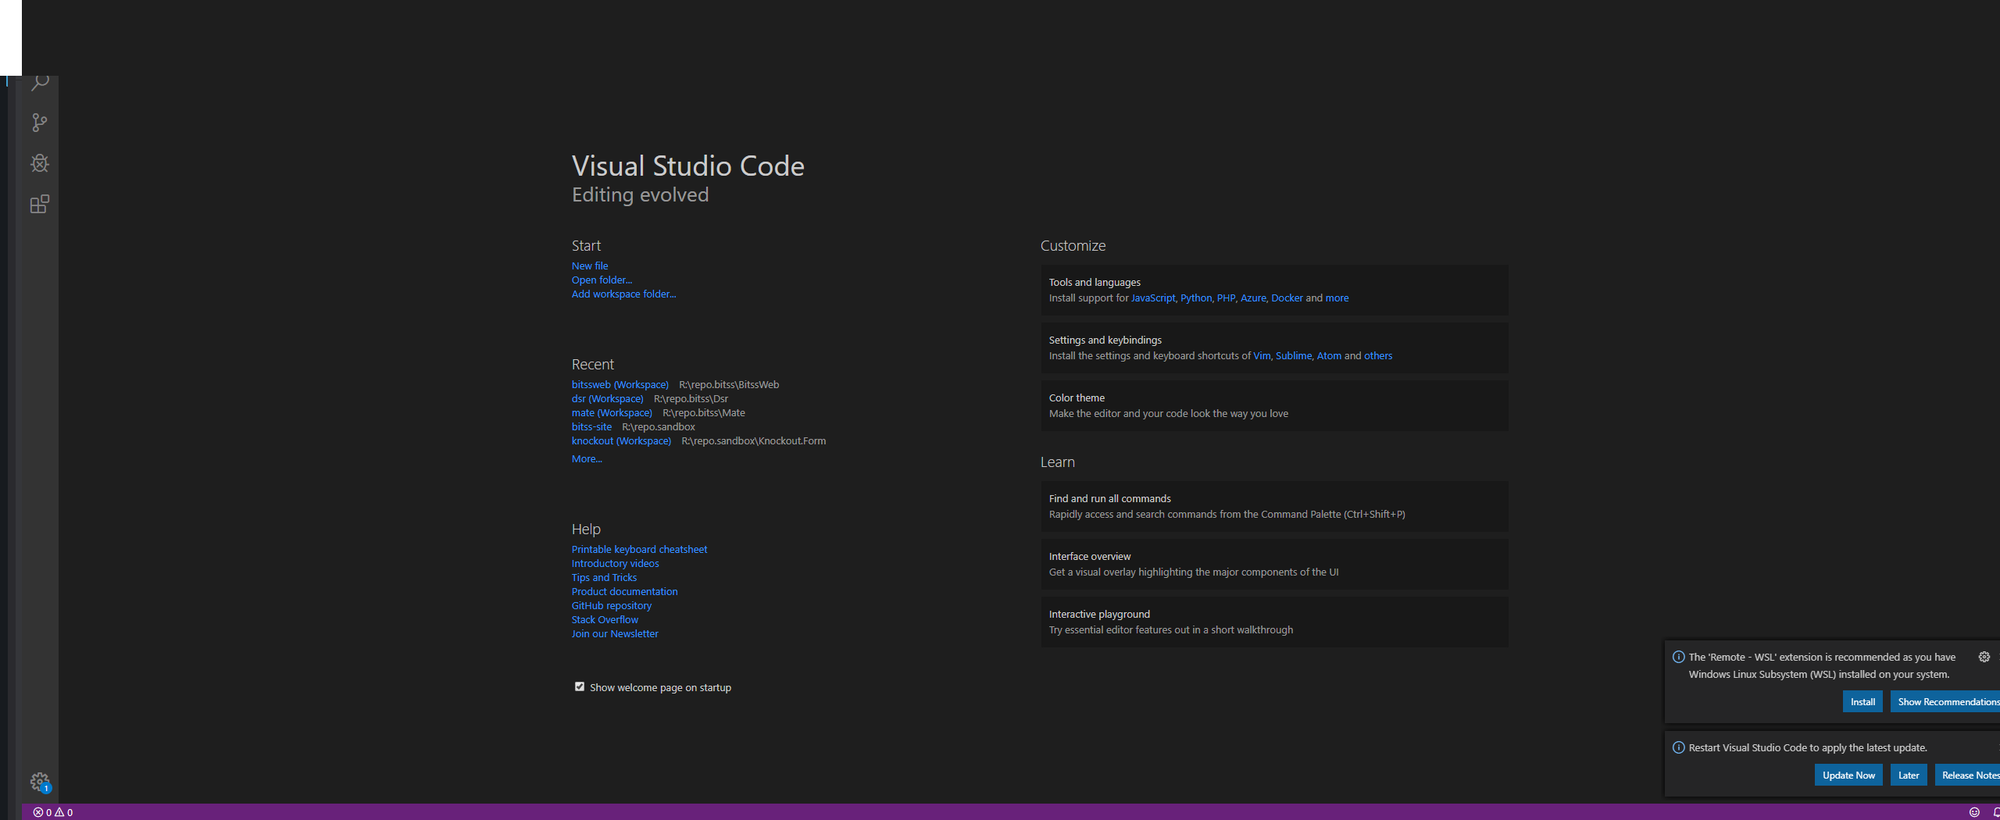The width and height of the screenshot is (2000, 820).
Task: Click 'more' in Tools and languages
Action: click(1337, 298)
